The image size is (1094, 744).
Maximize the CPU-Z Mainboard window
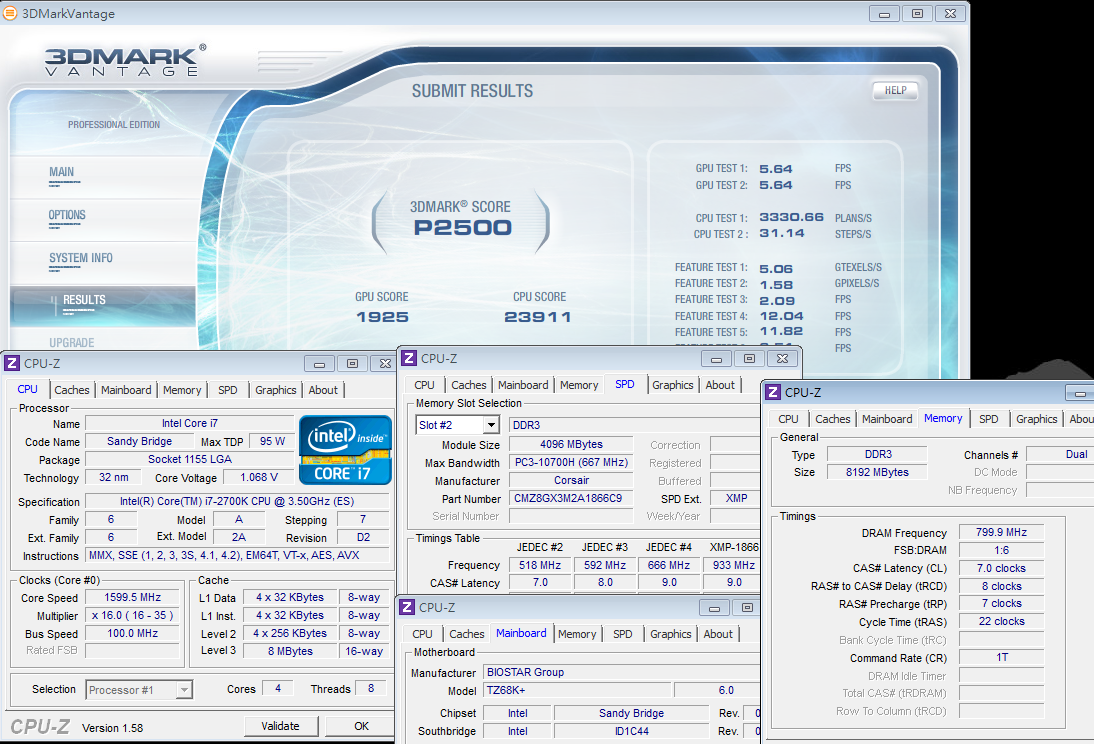[x=747, y=608]
